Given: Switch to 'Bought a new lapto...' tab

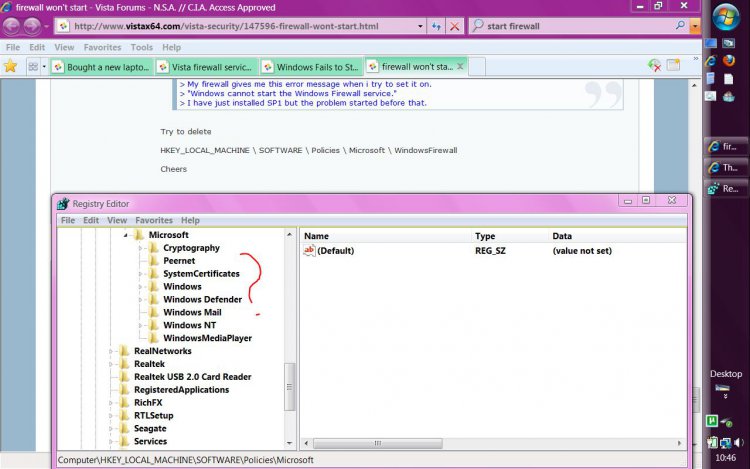Looking at the screenshot, I should [x=102, y=67].
